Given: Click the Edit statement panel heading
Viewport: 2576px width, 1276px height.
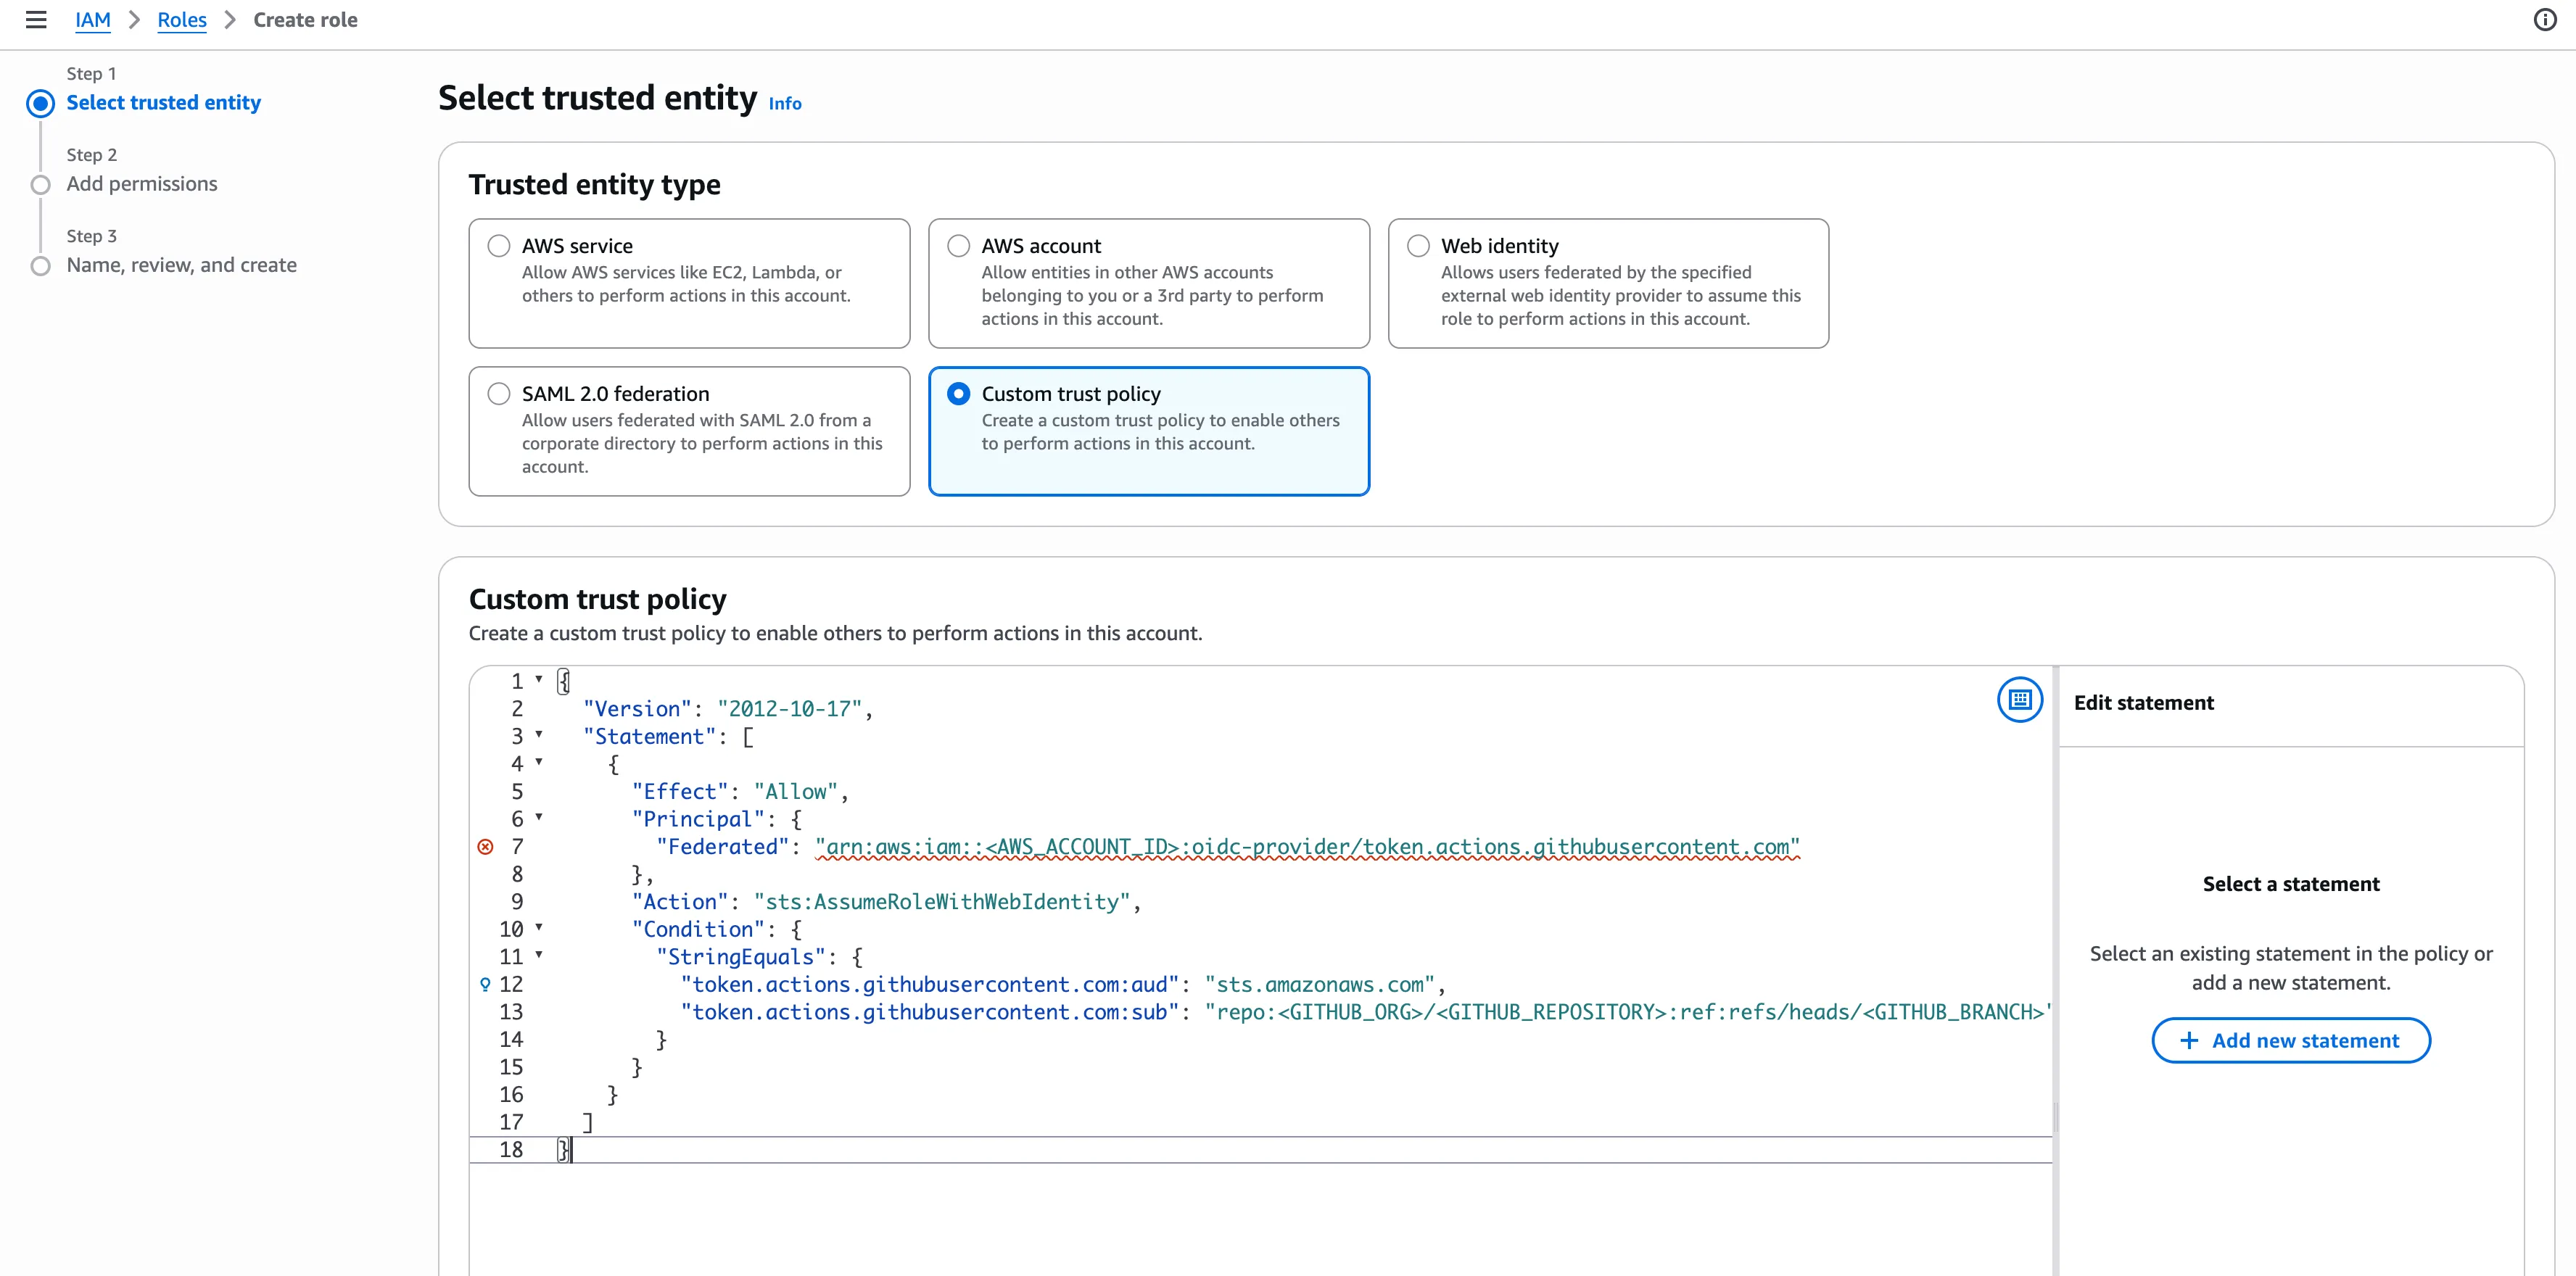Looking at the screenshot, I should [2144, 703].
